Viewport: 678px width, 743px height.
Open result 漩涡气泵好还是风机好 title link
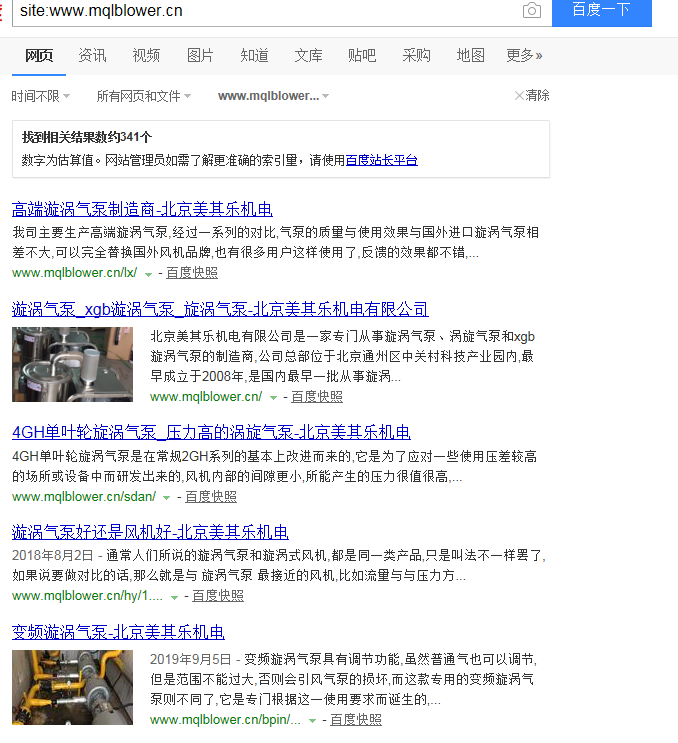click(150, 532)
